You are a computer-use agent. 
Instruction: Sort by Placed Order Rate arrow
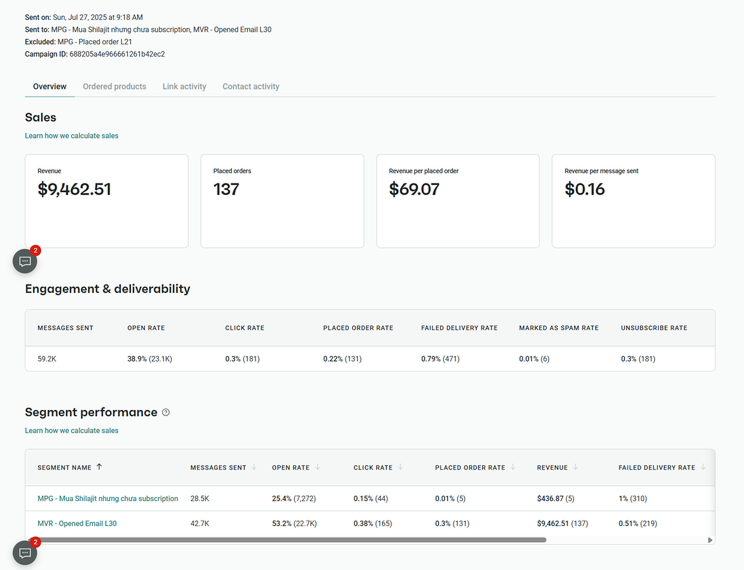513,467
